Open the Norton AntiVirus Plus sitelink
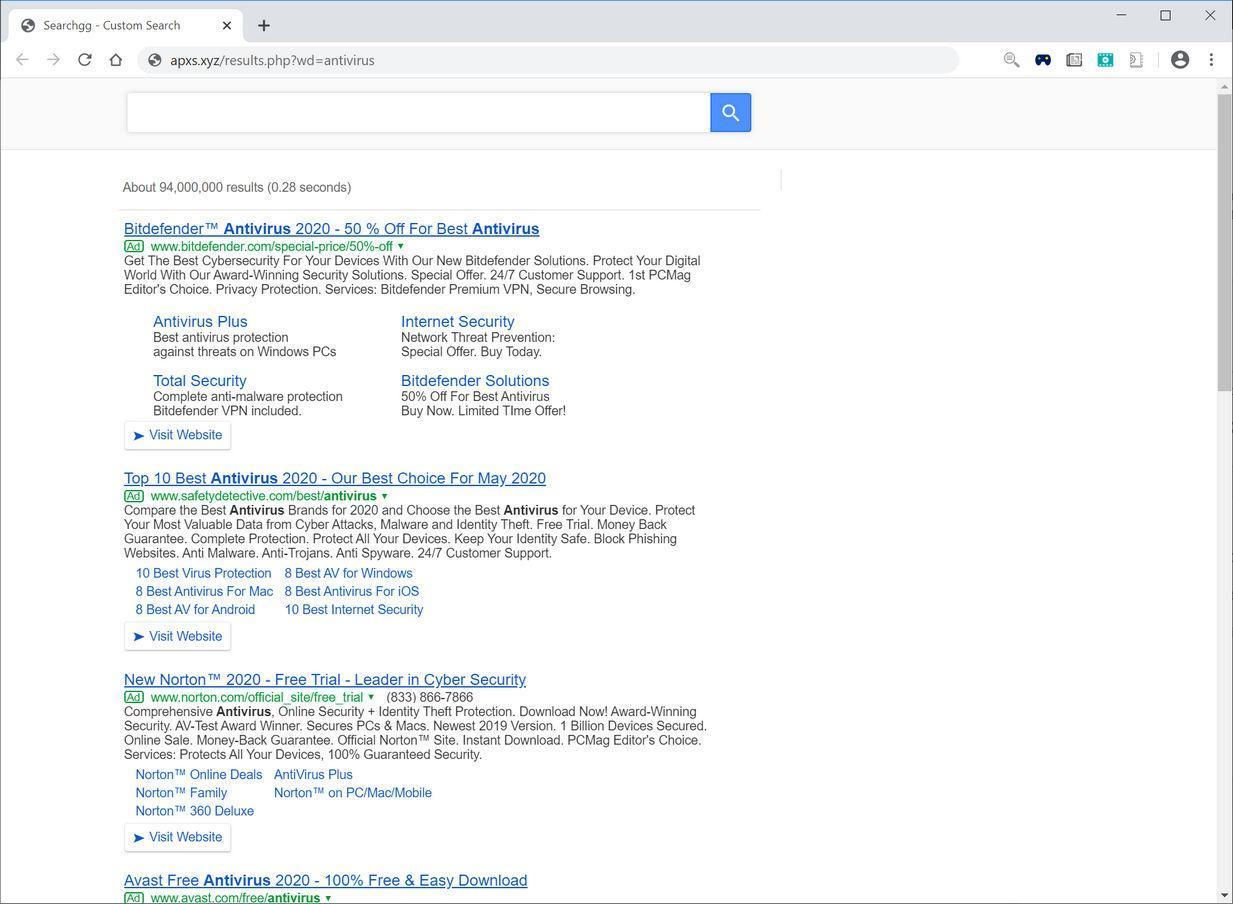The height and width of the screenshot is (904, 1233). [313, 774]
